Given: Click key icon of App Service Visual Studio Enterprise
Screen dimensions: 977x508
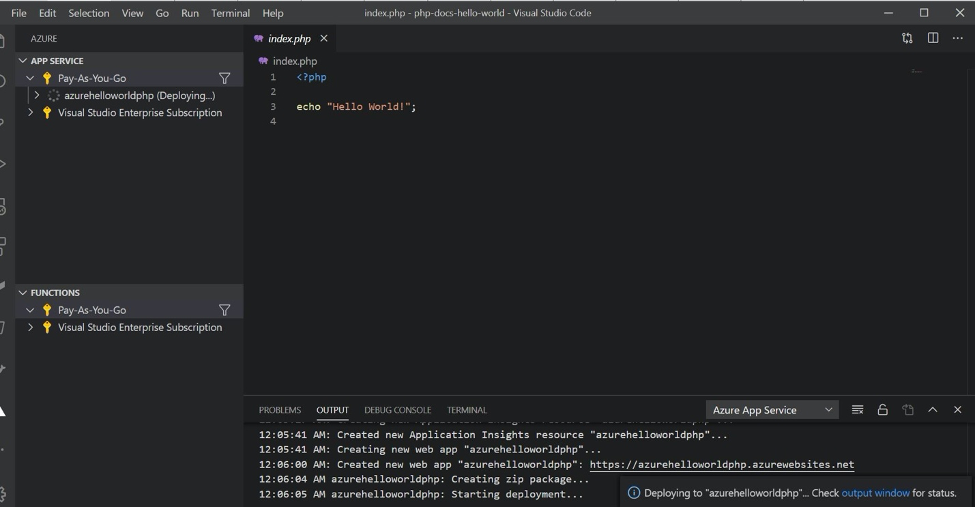Looking at the screenshot, I should (47, 113).
